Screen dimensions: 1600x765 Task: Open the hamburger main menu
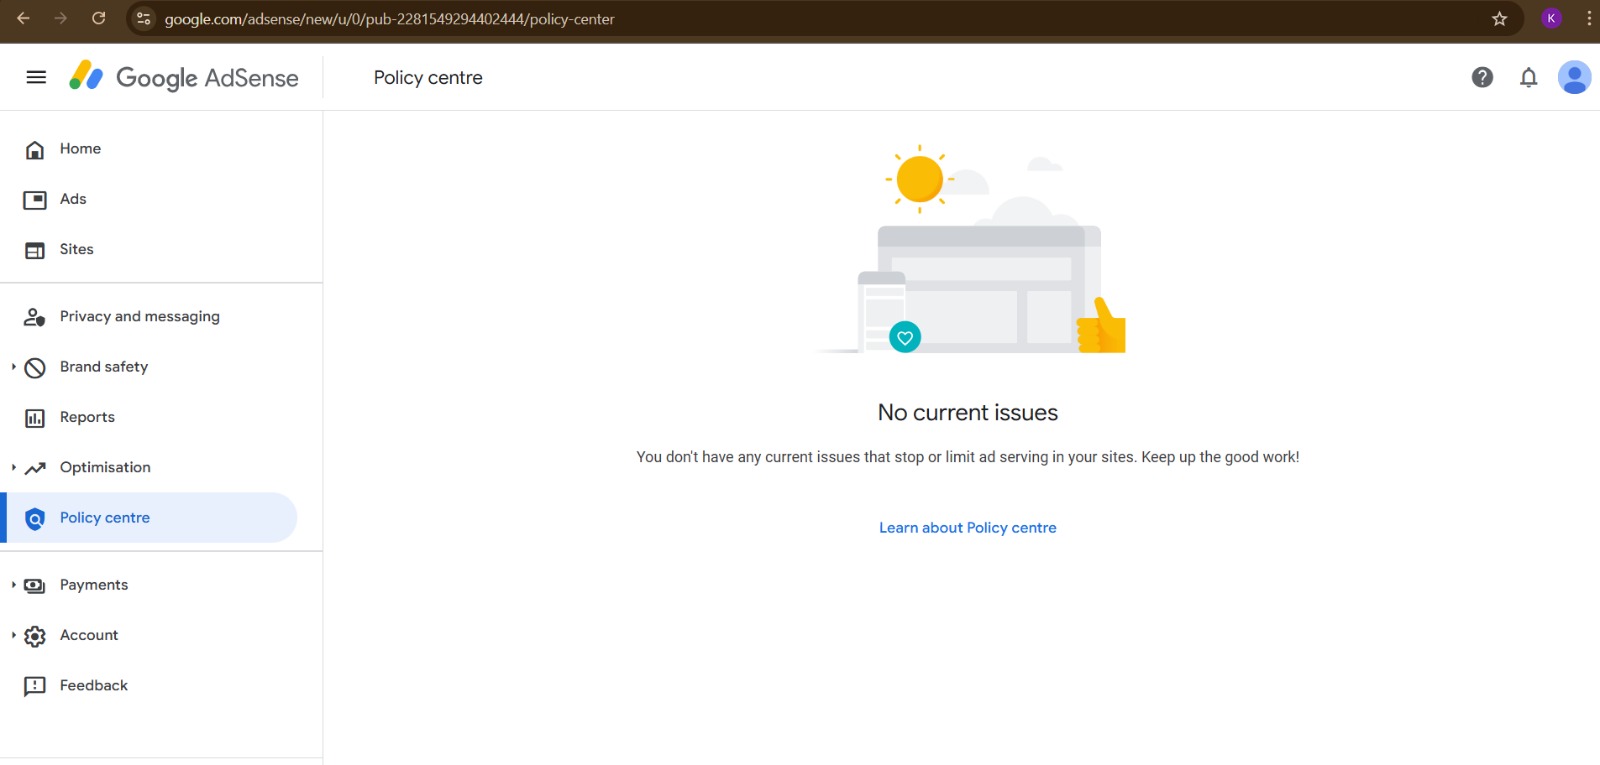36,77
